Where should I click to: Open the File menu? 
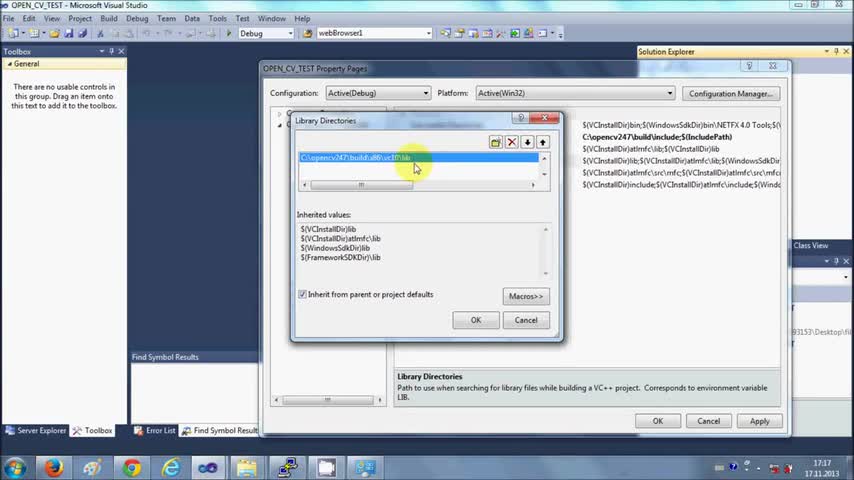pos(9,19)
